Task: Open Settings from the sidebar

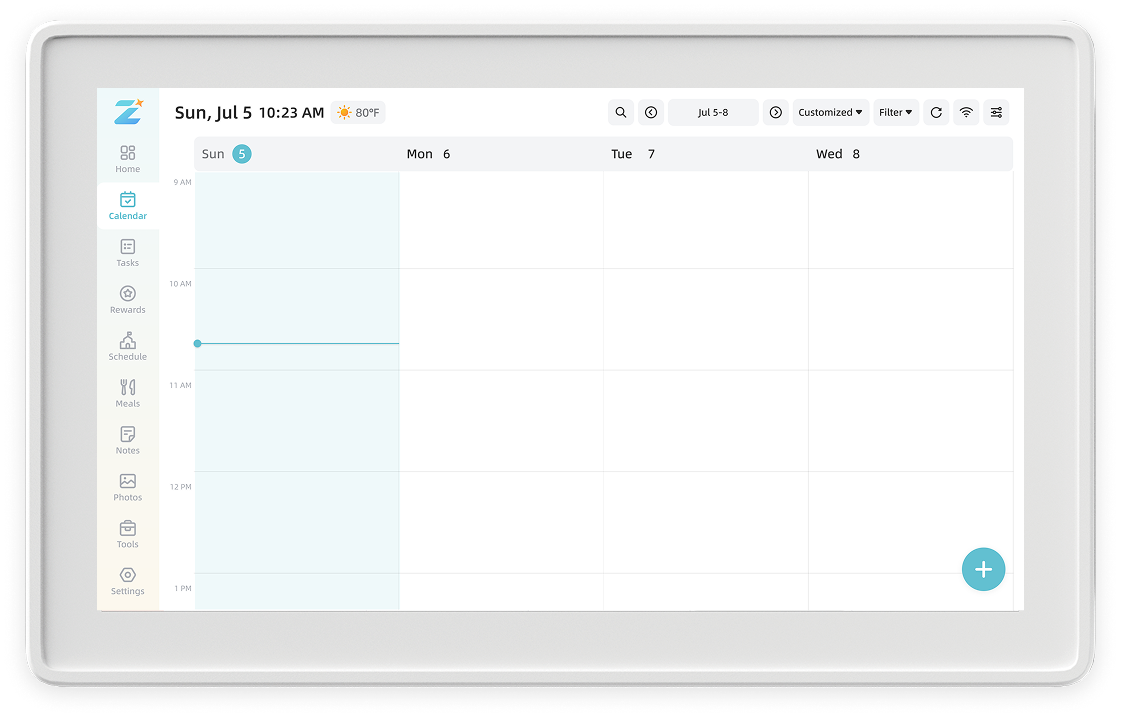Action: pyautogui.click(x=128, y=581)
